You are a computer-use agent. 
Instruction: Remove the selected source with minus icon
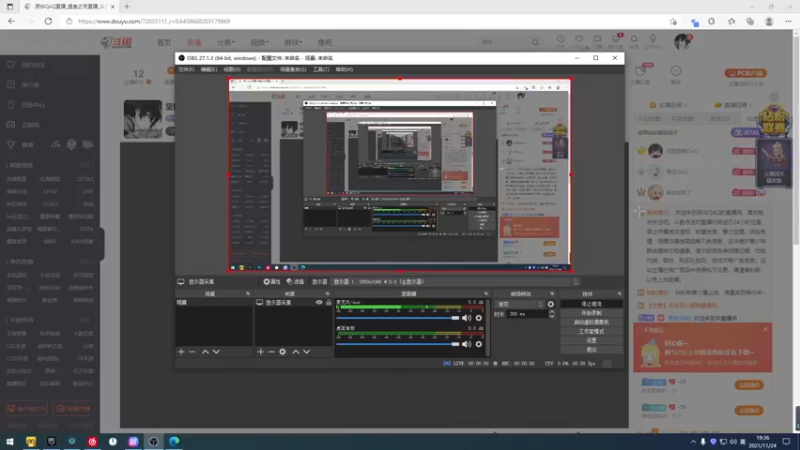(271, 352)
